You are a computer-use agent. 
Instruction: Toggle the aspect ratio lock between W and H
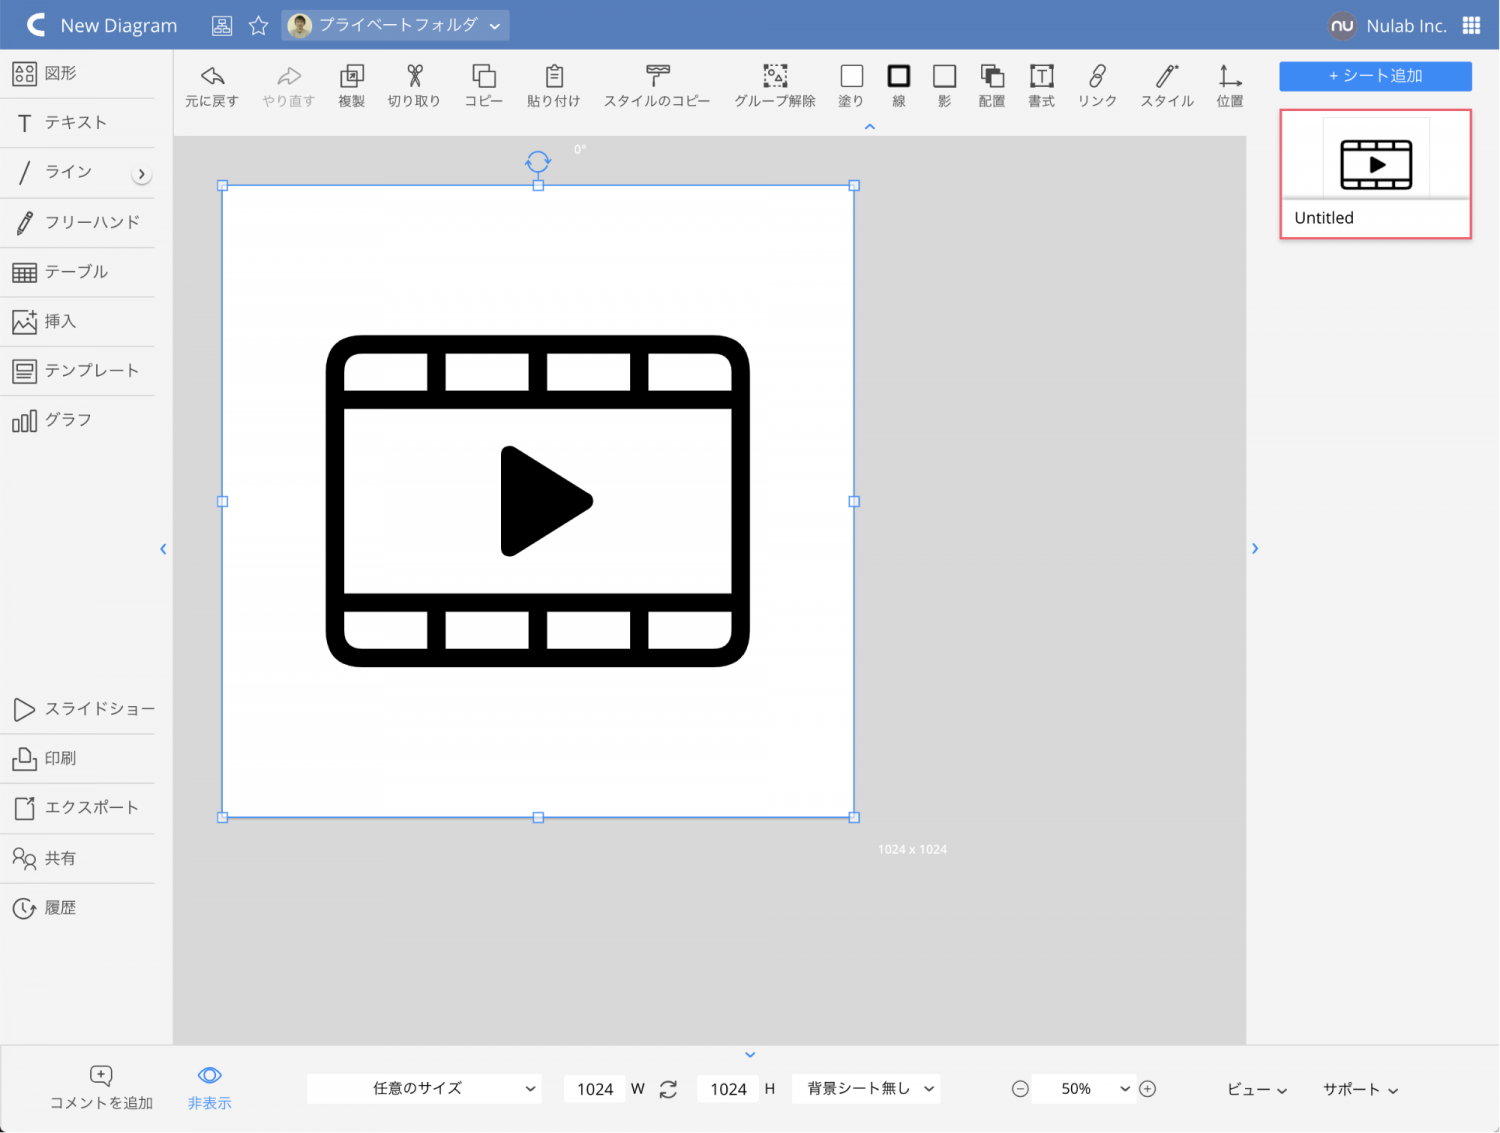click(668, 1089)
